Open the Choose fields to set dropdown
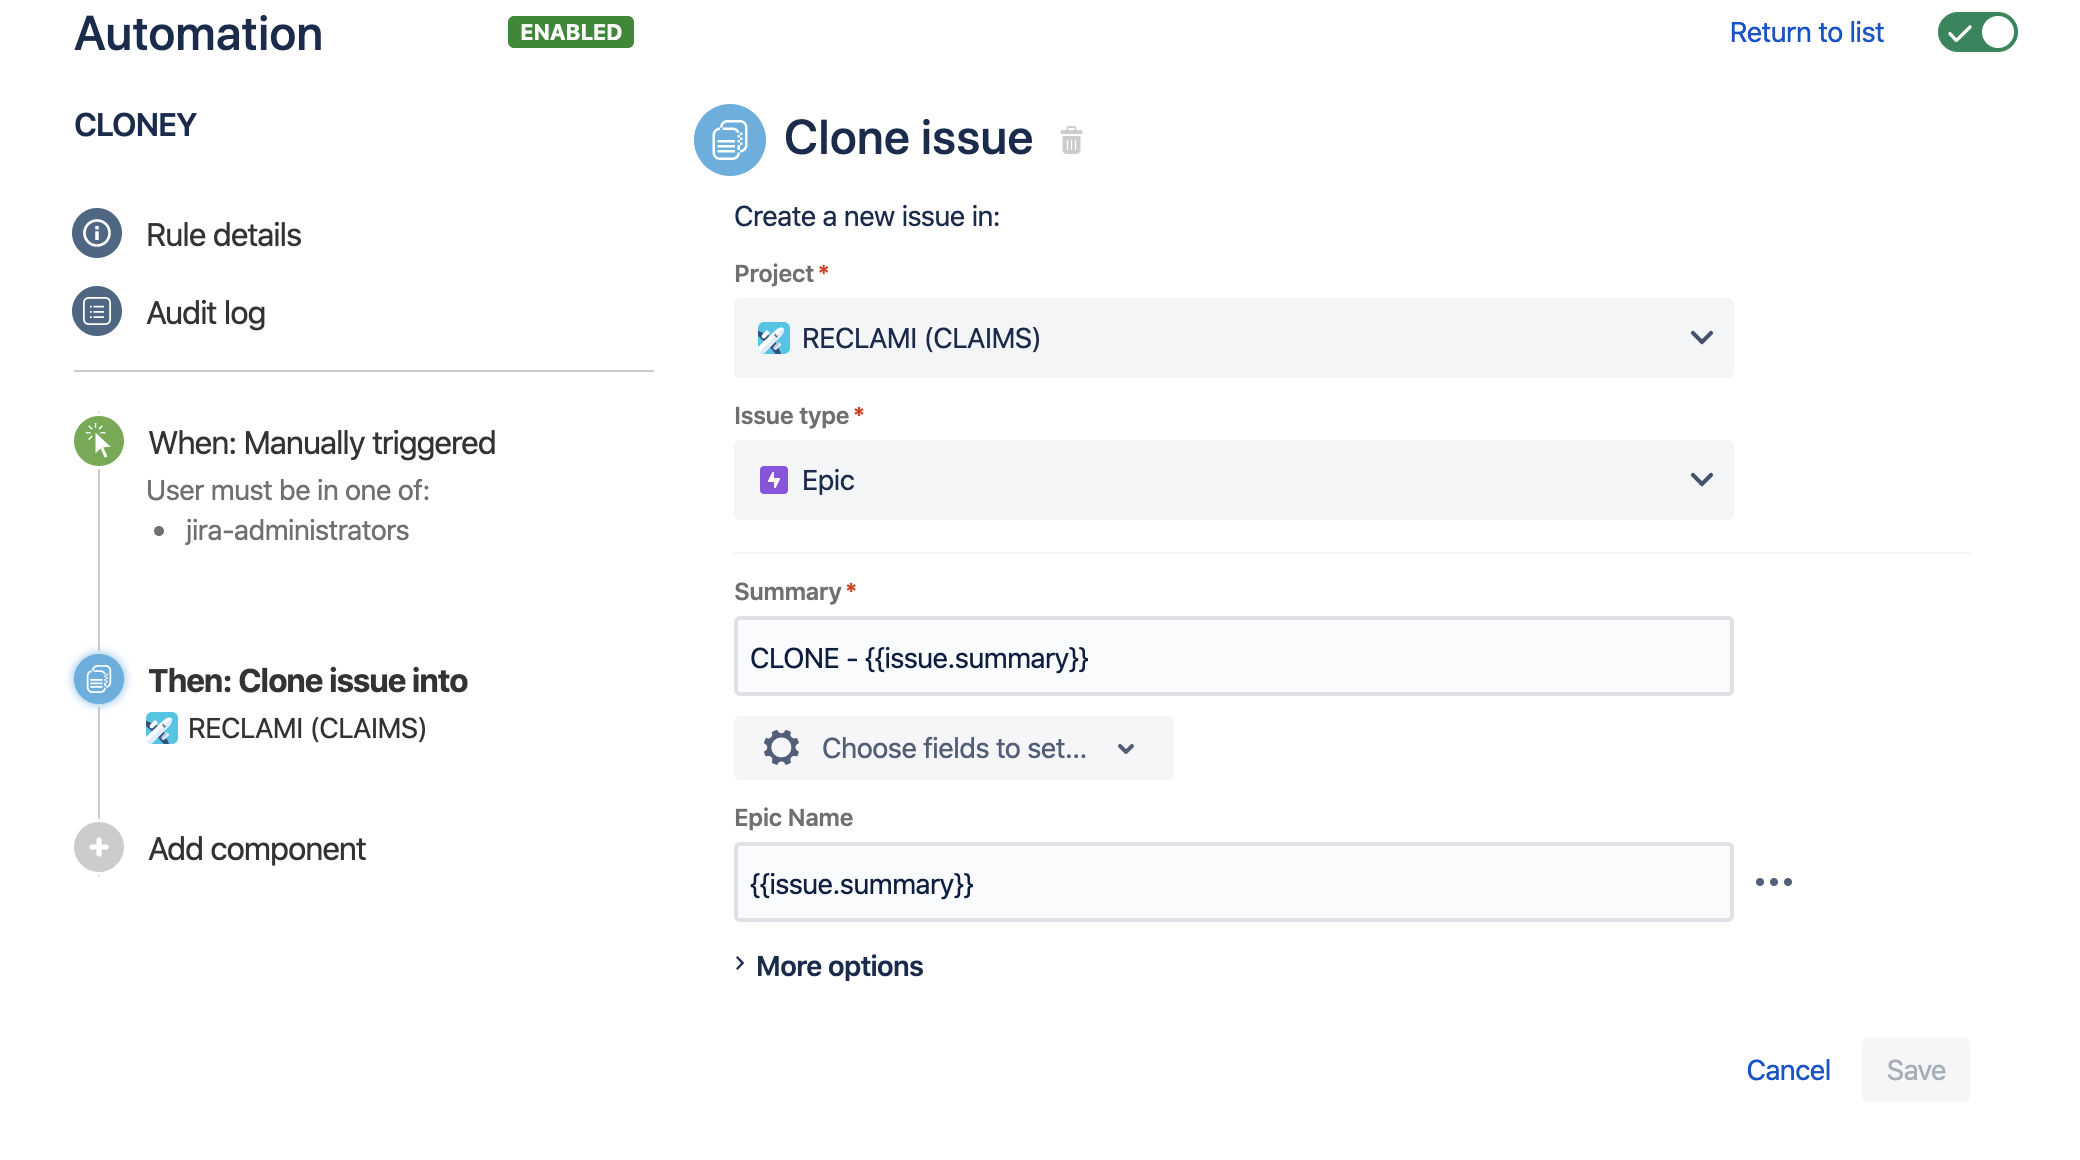The image size is (2080, 1160). [x=953, y=748]
